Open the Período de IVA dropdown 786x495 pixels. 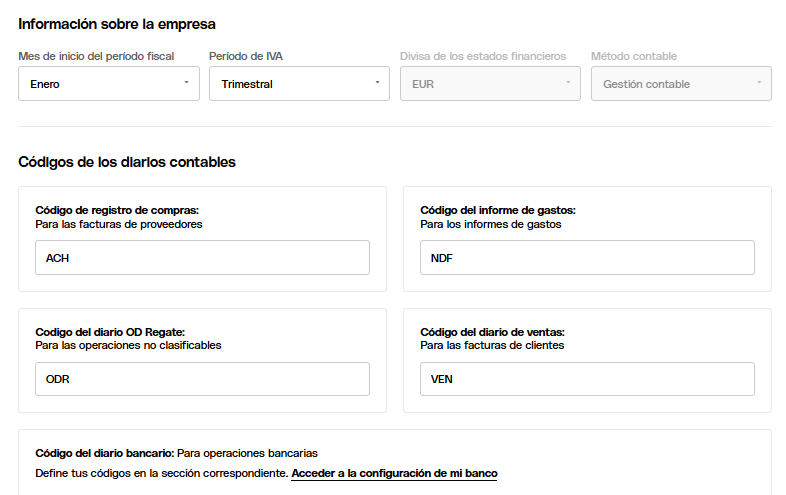pos(299,84)
